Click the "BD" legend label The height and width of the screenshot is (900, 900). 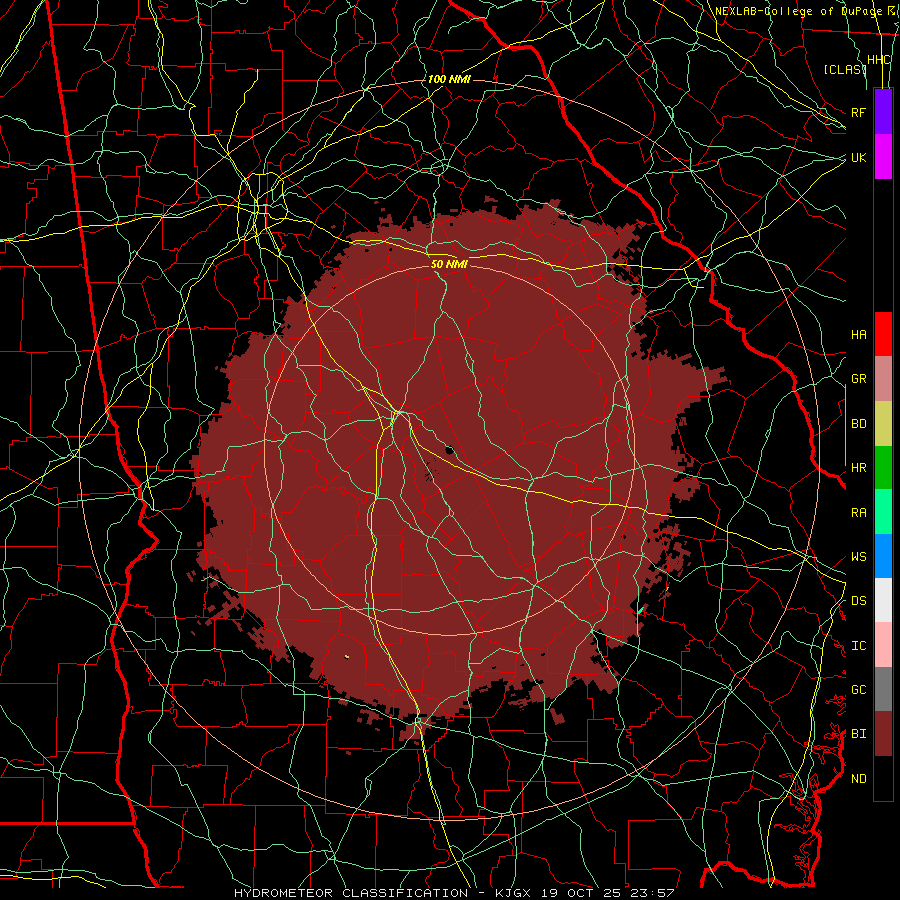(858, 423)
